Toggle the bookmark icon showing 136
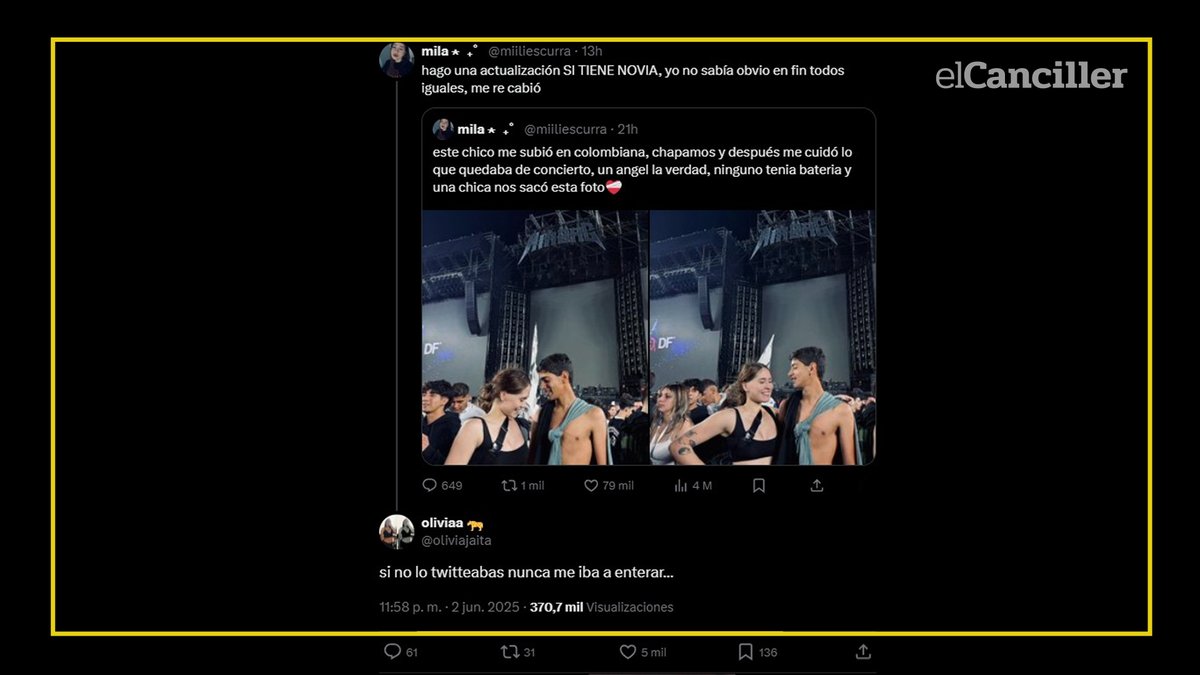The height and width of the screenshot is (675, 1200). click(x=745, y=651)
